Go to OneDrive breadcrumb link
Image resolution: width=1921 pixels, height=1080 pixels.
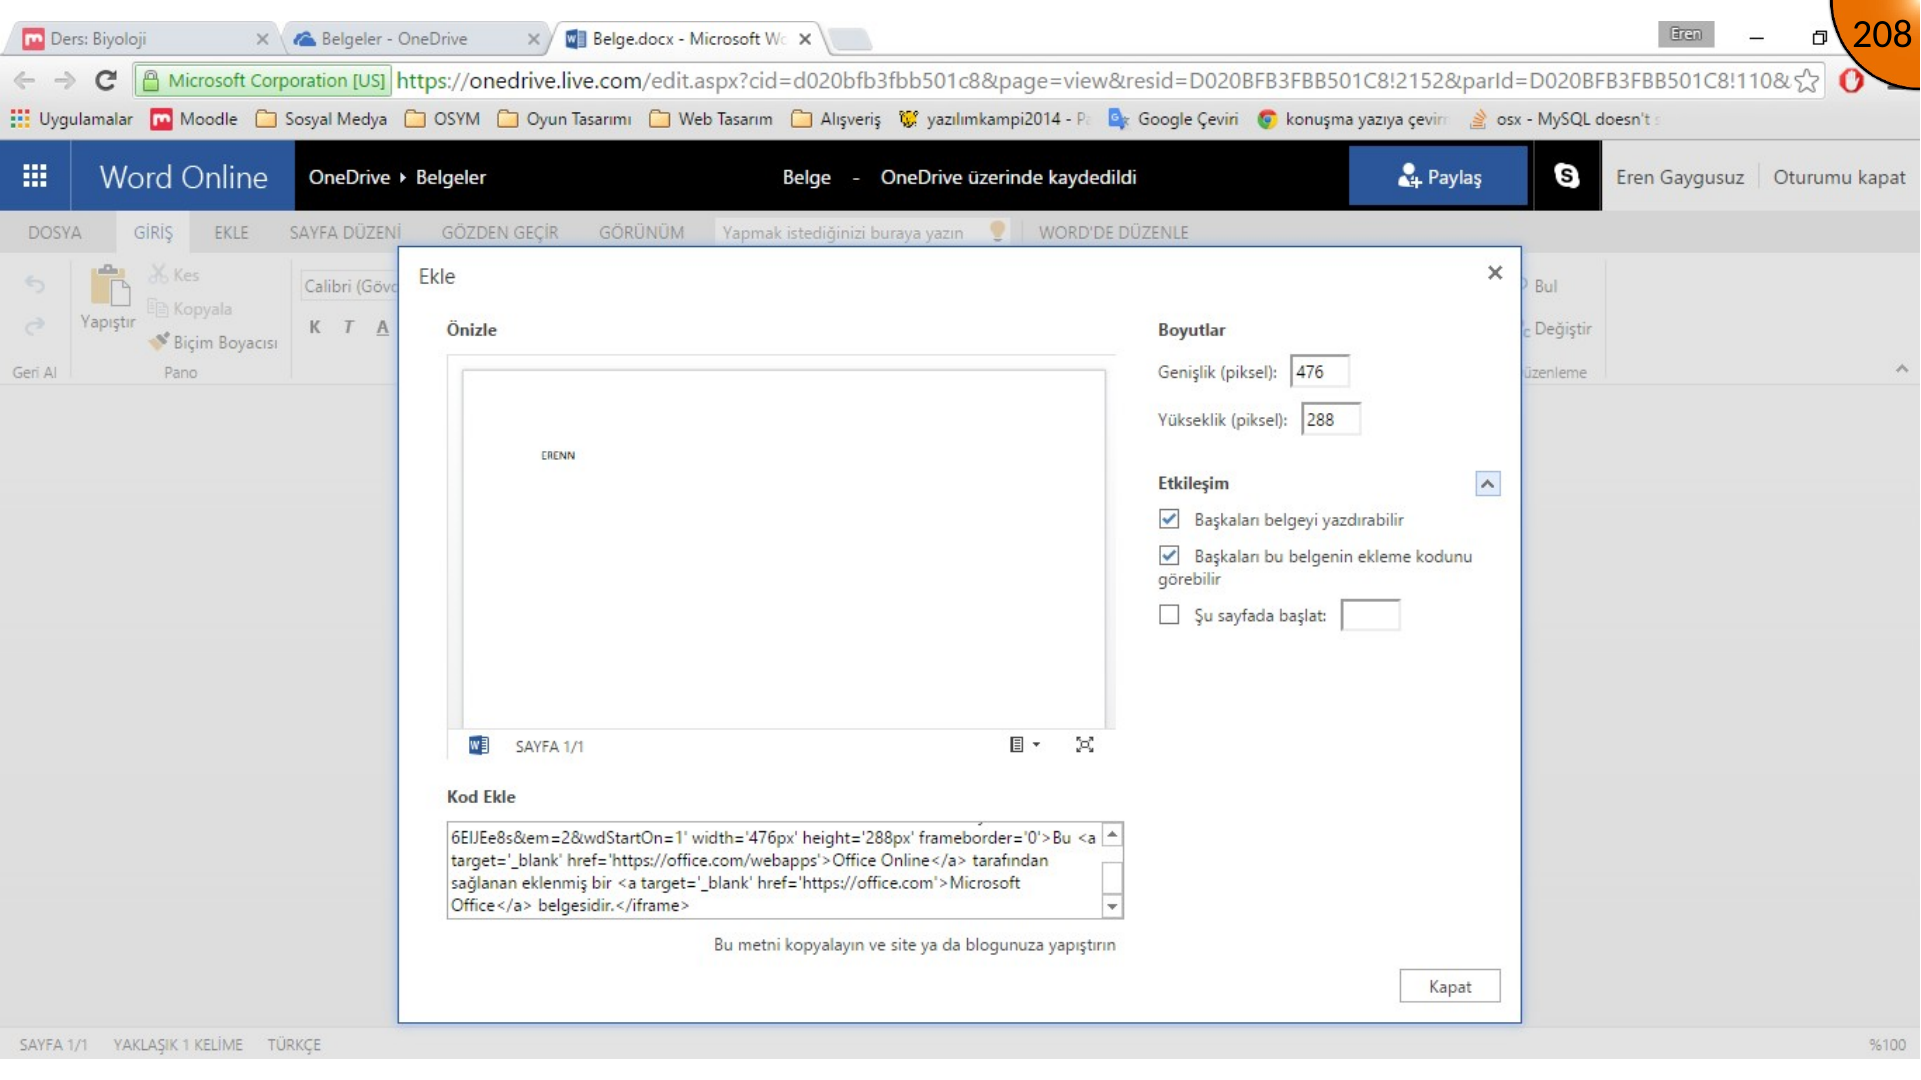point(349,177)
